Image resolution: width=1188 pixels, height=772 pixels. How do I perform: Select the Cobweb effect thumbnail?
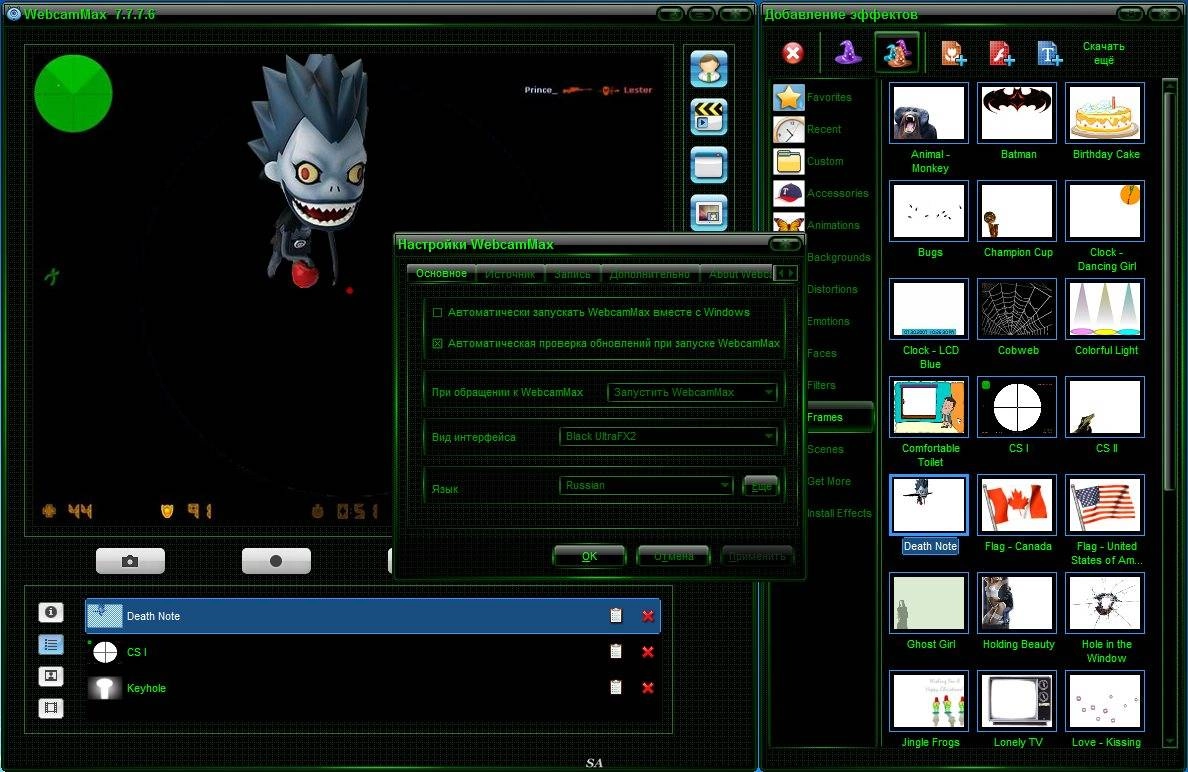coord(1017,309)
